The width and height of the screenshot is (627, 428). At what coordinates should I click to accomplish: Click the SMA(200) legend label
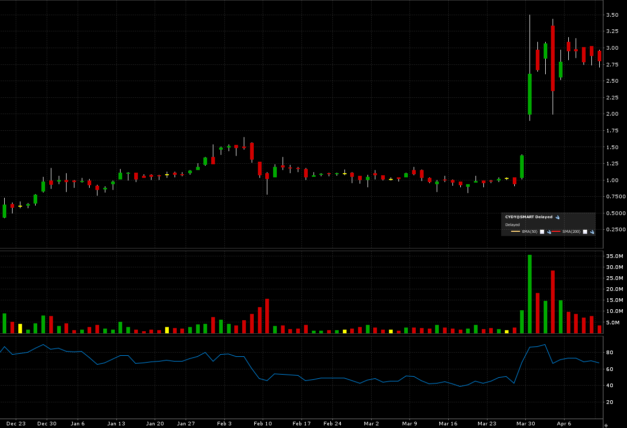[x=572, y=231]
